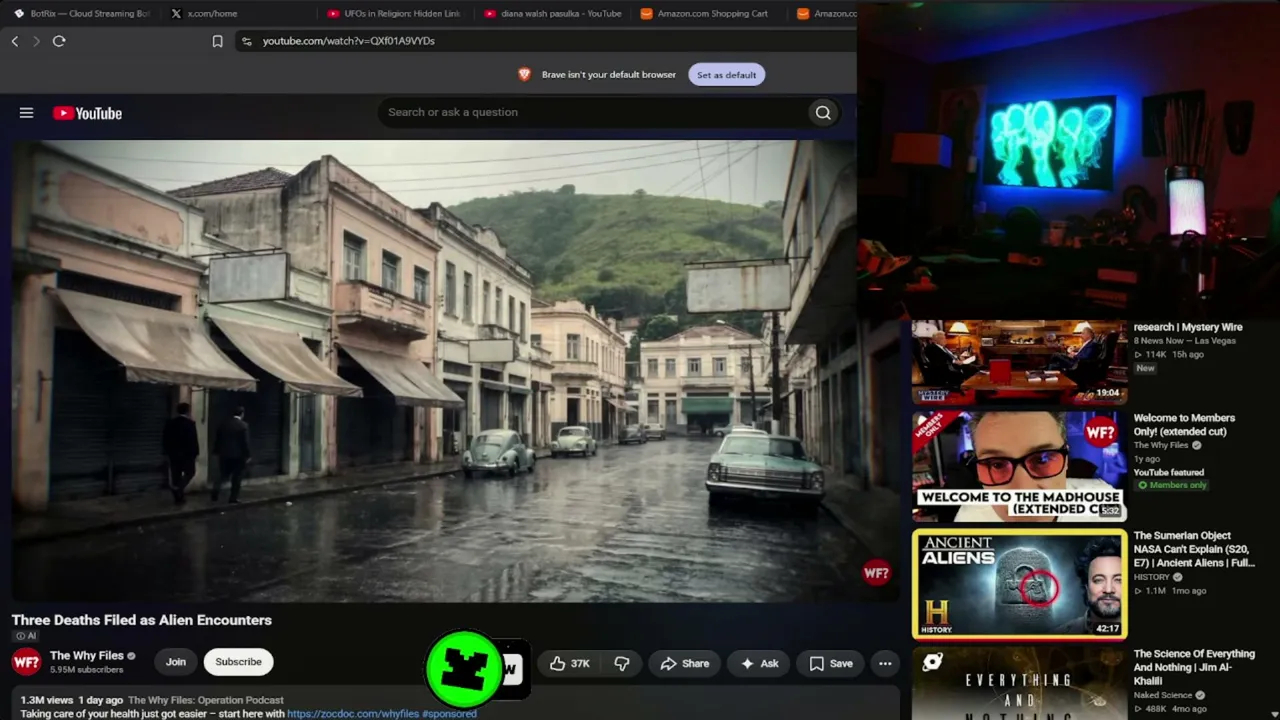The image size is (1280, 720).
Task: Click the Brave lion icon in the default-browser bar
Action: [x=524, y=75]
